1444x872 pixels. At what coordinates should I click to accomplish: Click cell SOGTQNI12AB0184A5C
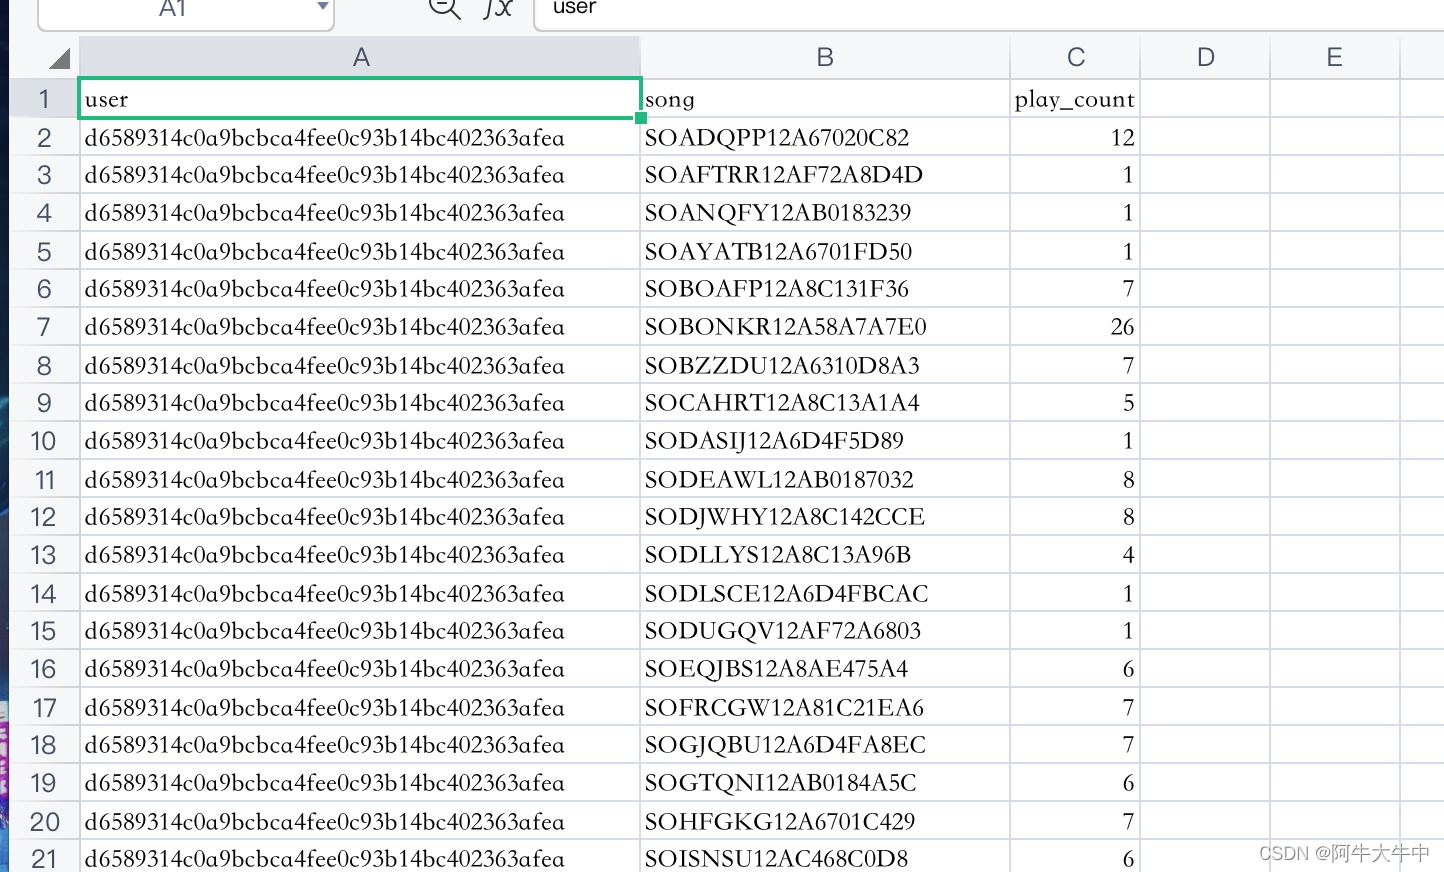click(x=825, y=783)
